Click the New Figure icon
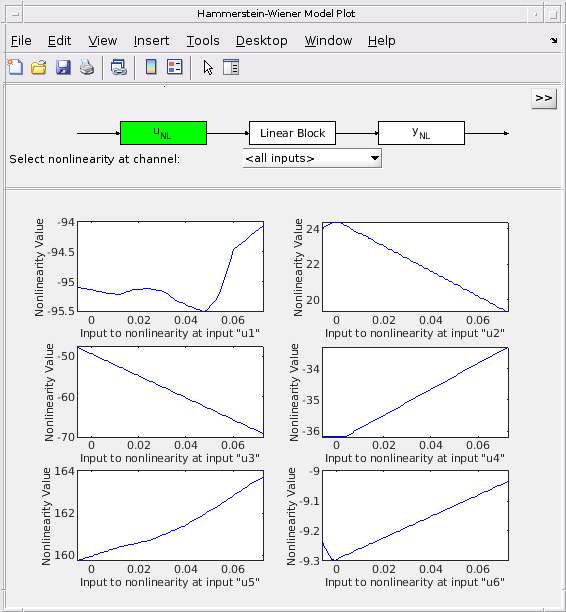The image size is (566, 612). click(16, 67)
